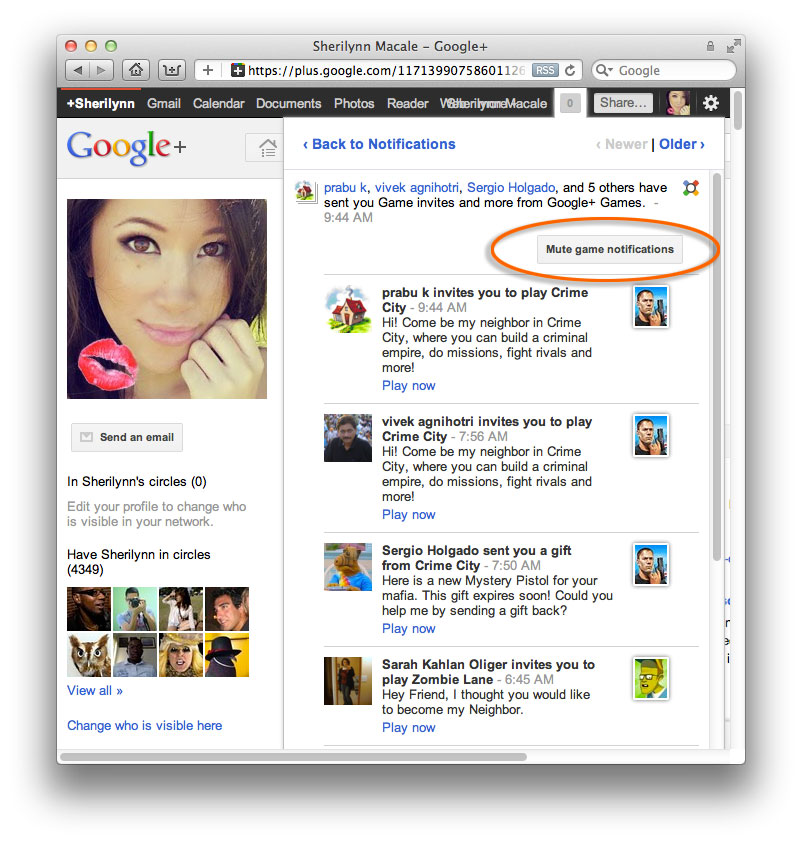Viewport: 802px width, 843px height.
Task: Open prabu k link in notification summary
Action: click(x=345, y=188)
